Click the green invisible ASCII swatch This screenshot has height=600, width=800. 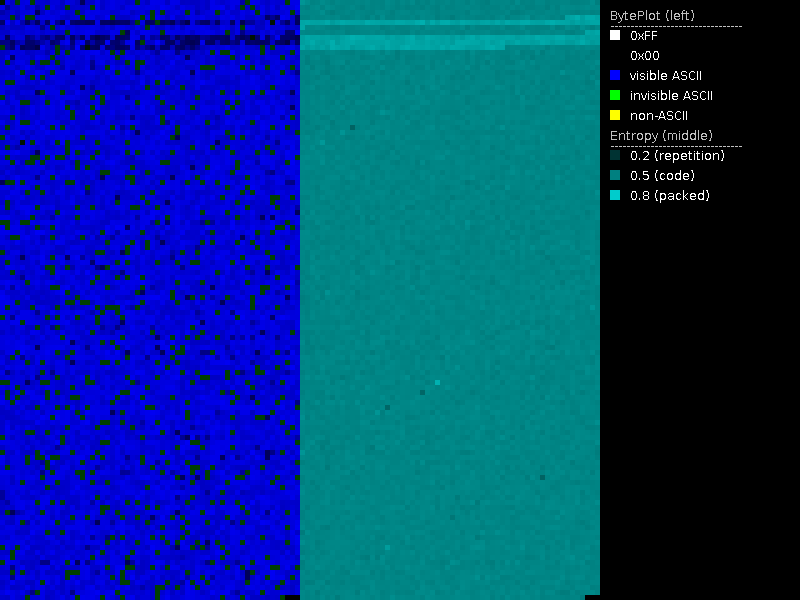click(x=615, y=95)
